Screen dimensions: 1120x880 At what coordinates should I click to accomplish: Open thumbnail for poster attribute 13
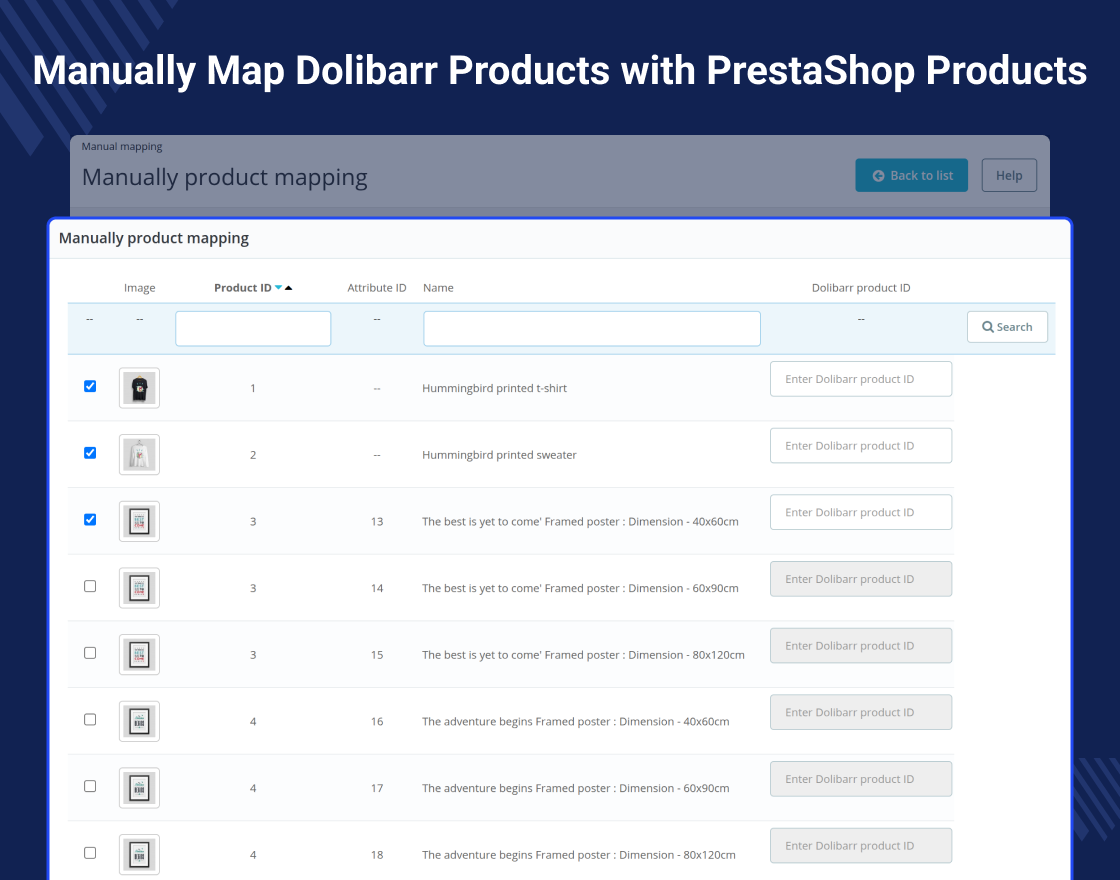click(139, 521)
